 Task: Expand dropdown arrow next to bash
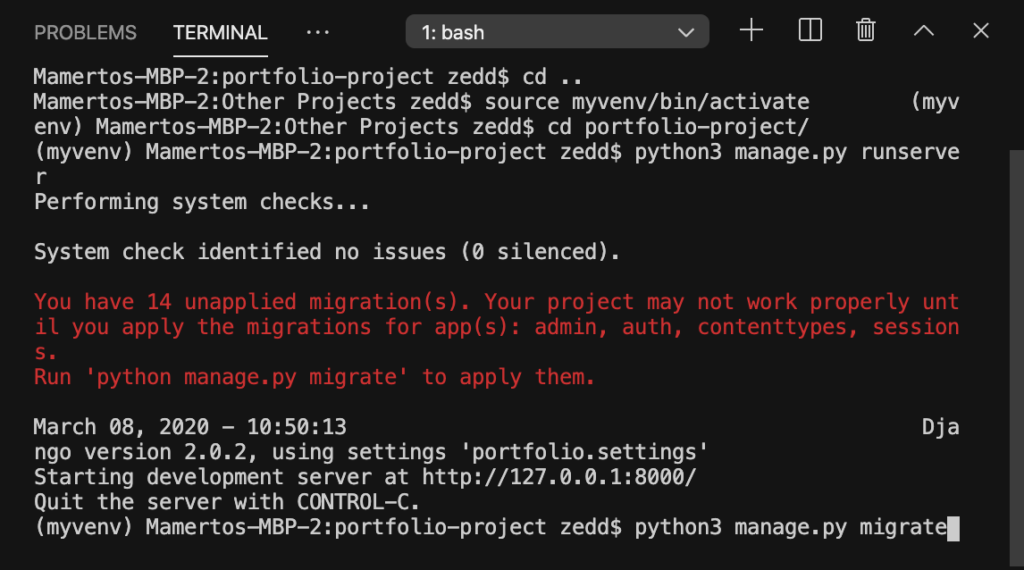pyautogui.click(x=686, y=33)
